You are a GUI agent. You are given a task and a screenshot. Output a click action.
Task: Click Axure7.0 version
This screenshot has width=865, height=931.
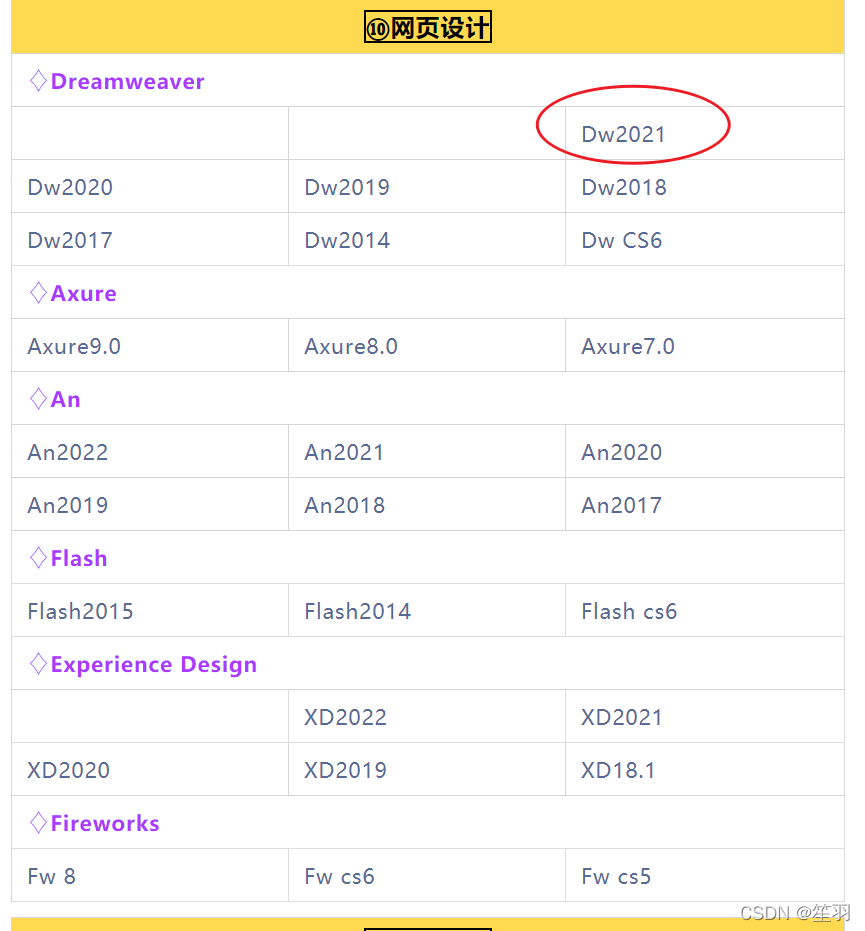(628, 346)
